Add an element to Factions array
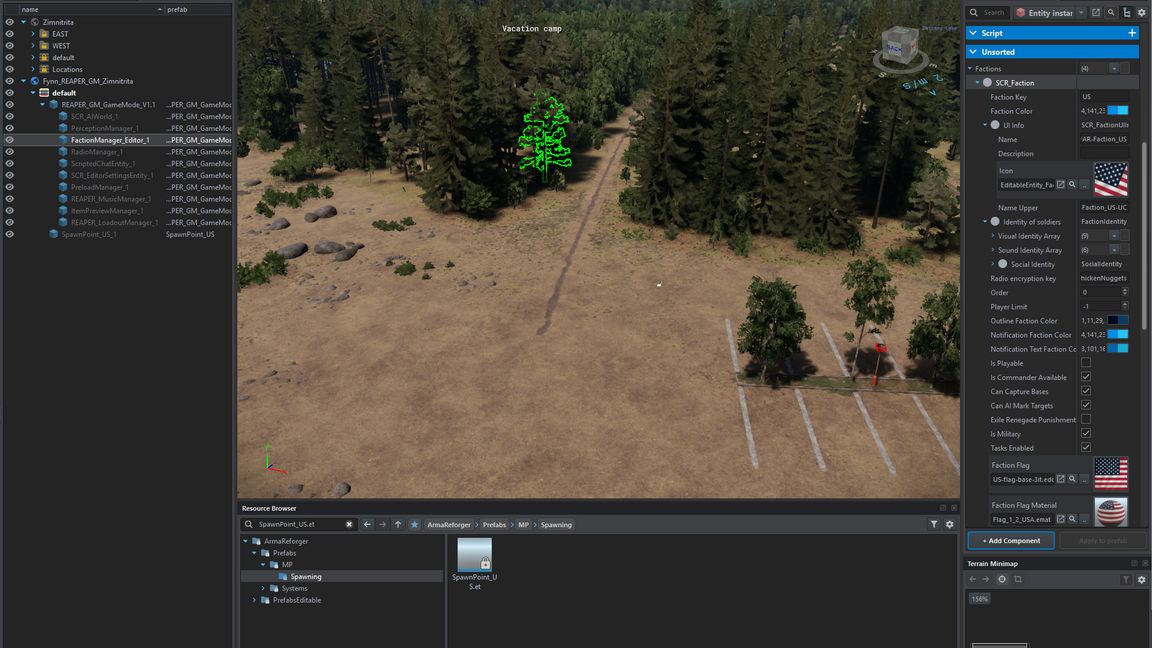The image size is (1152, 648). pos(1114,68)
